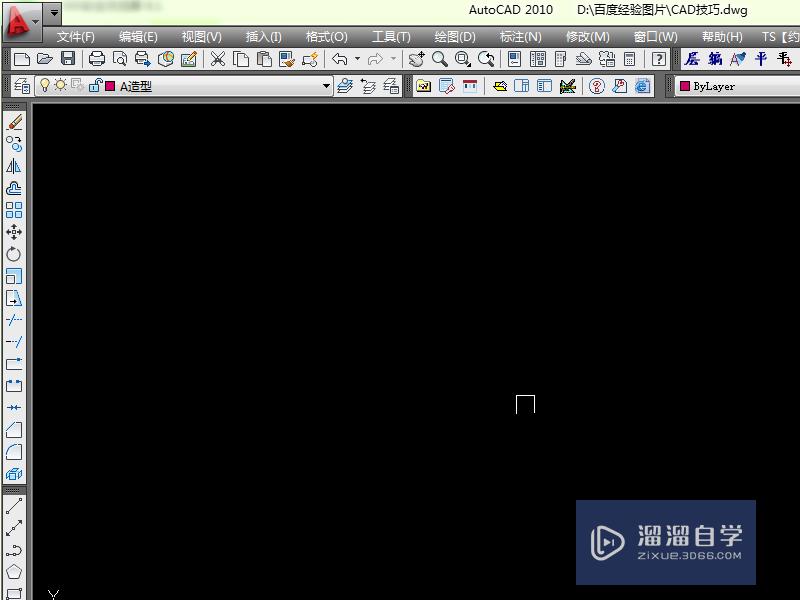Select the Mirror tool in the Modify toolbar
The height and width of the screenshot is (600, 800).
tap(14, 166)
